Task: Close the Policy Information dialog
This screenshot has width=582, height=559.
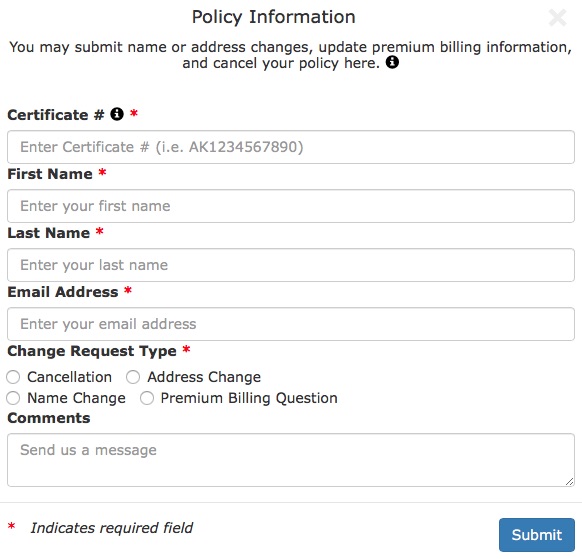Action: tap(558, 17)
